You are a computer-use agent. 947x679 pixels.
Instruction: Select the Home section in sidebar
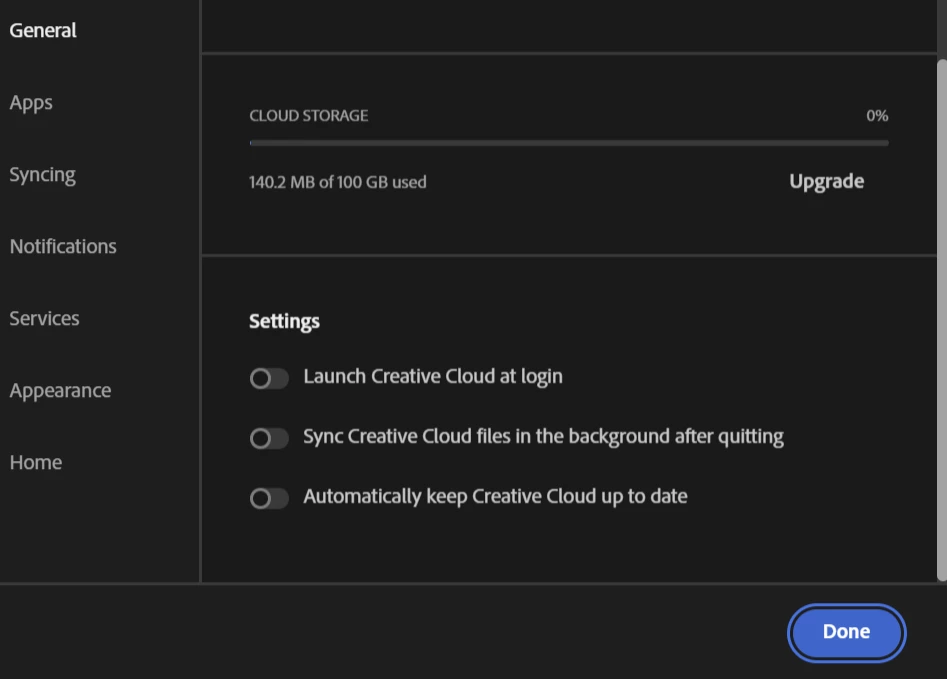click(x=36, y=463)
